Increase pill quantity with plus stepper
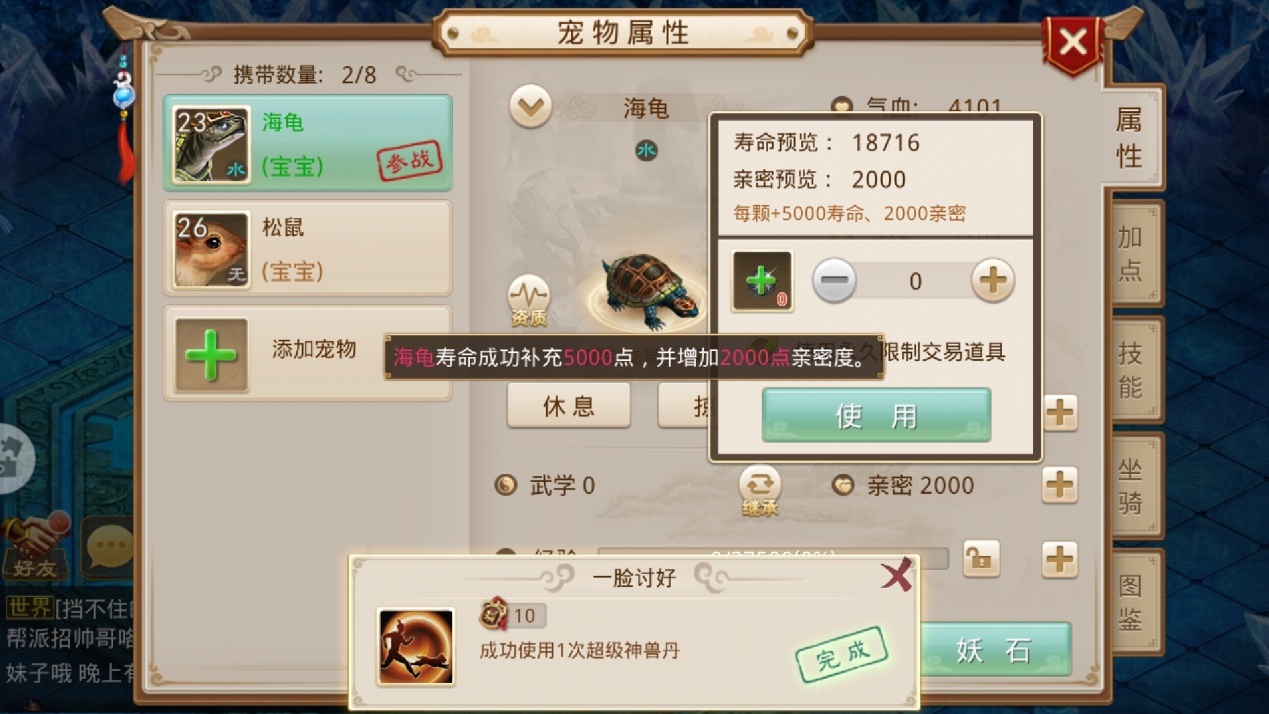The width and height of the screenshot is (1269, 714). click(993, 281)
